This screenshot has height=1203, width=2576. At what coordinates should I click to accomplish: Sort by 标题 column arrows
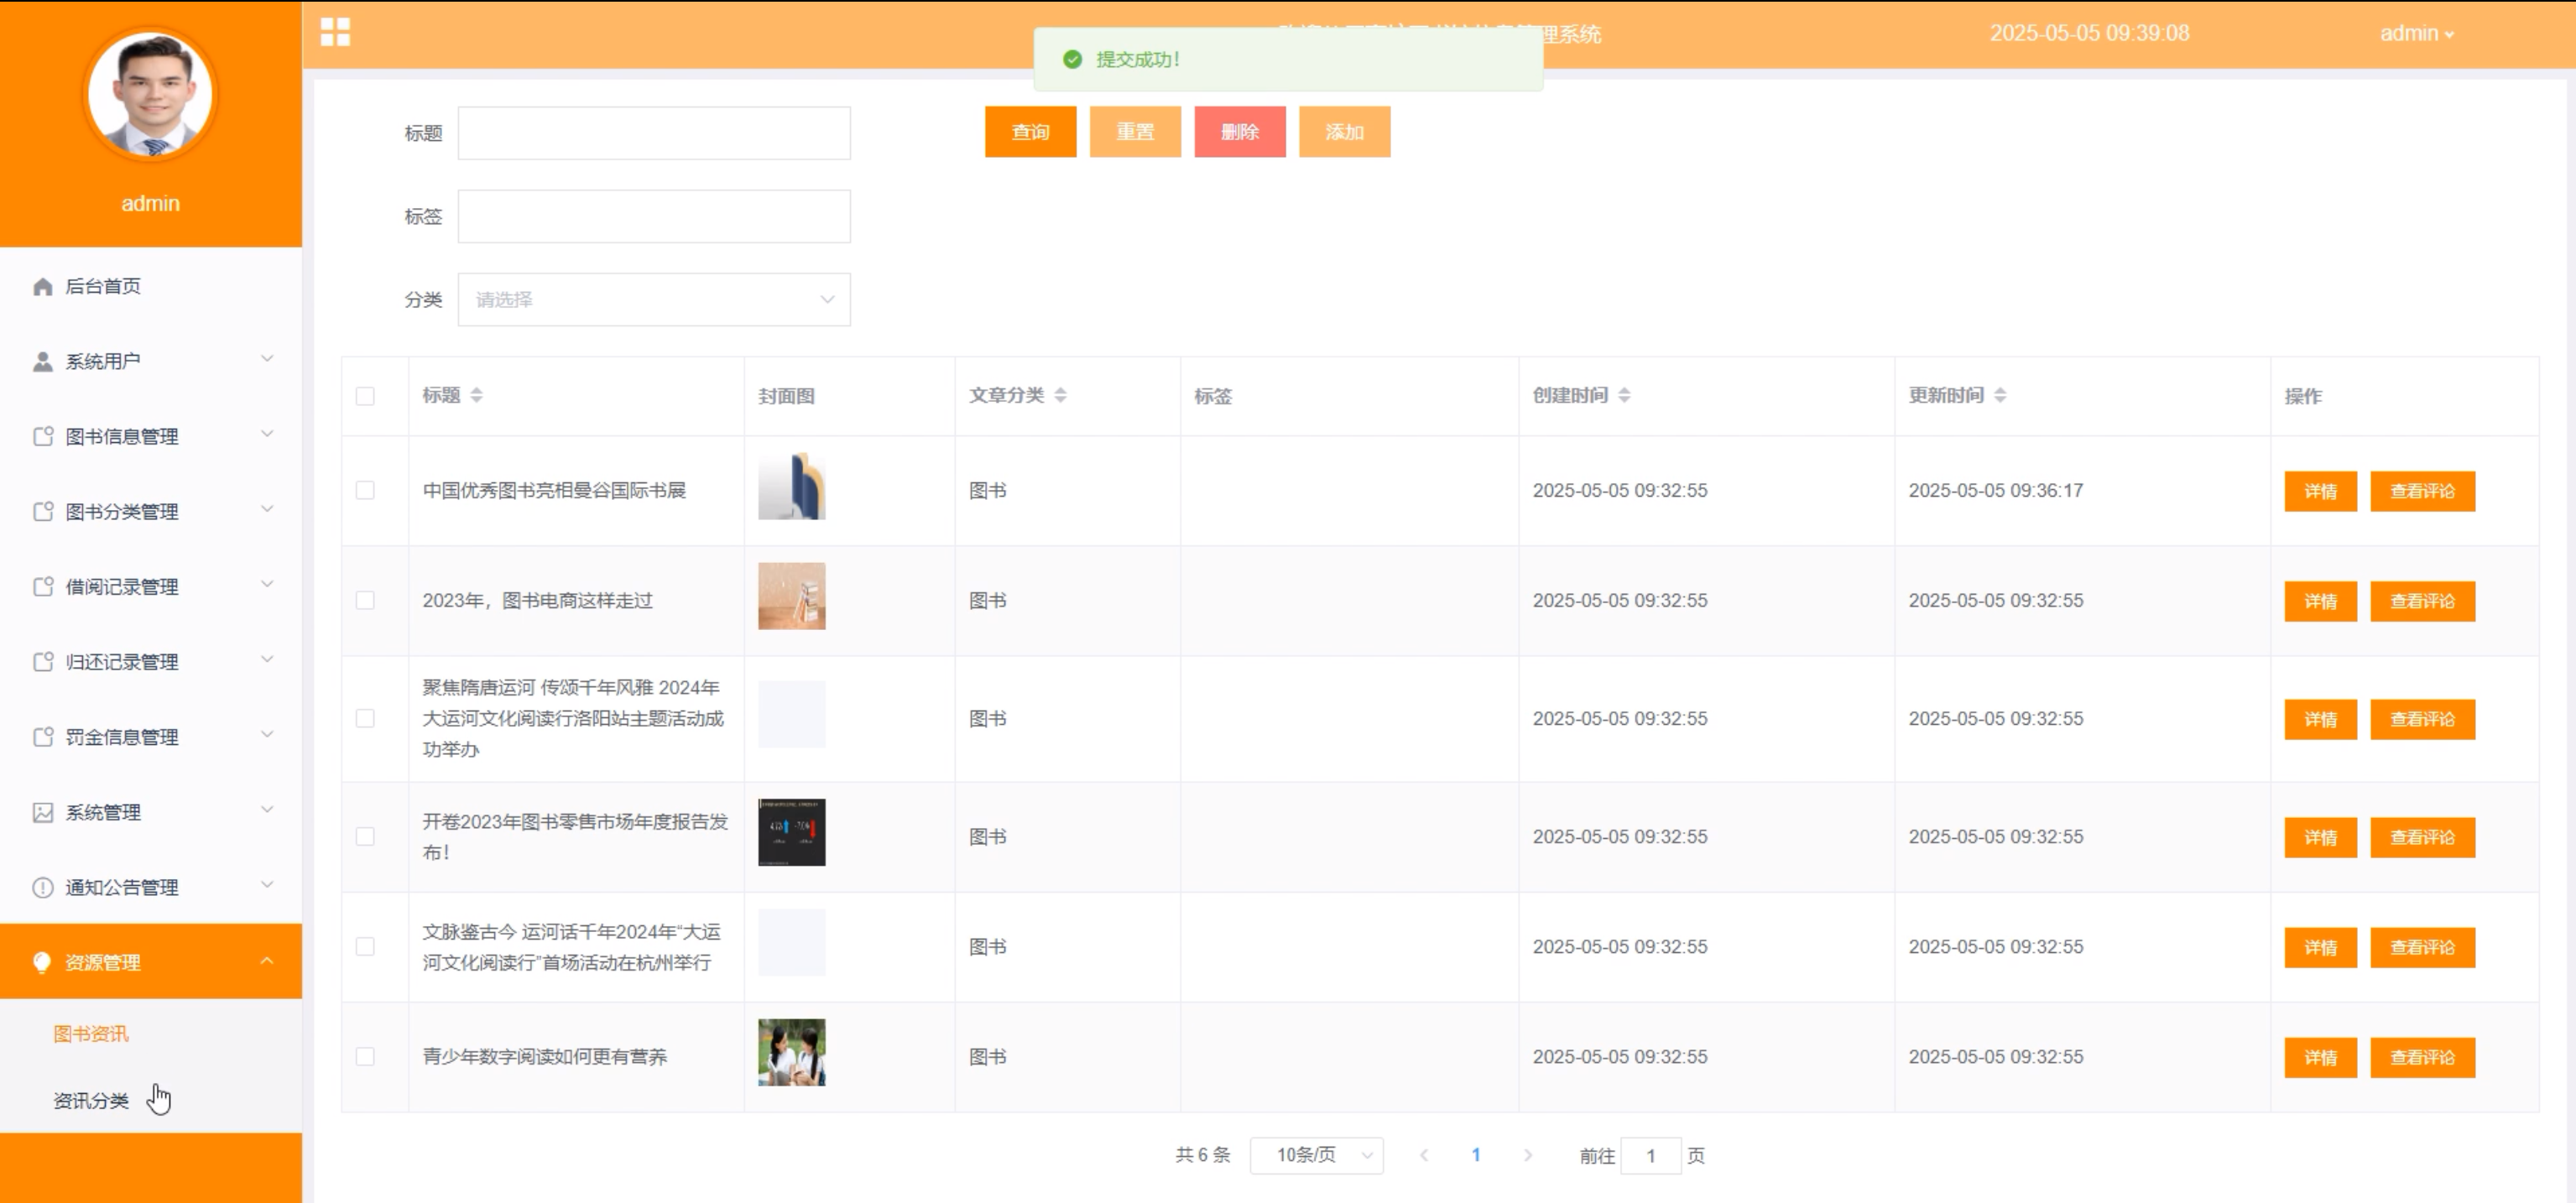point(476,395)
